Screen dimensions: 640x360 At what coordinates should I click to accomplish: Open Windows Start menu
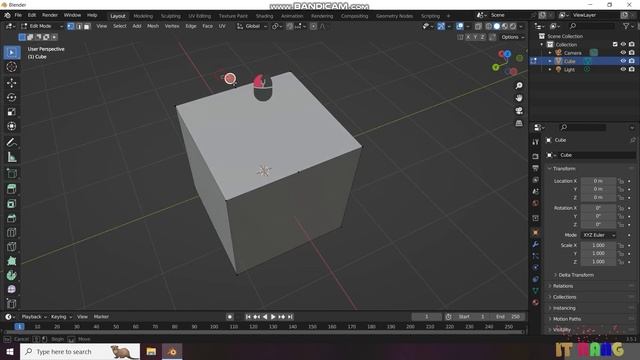10,352
